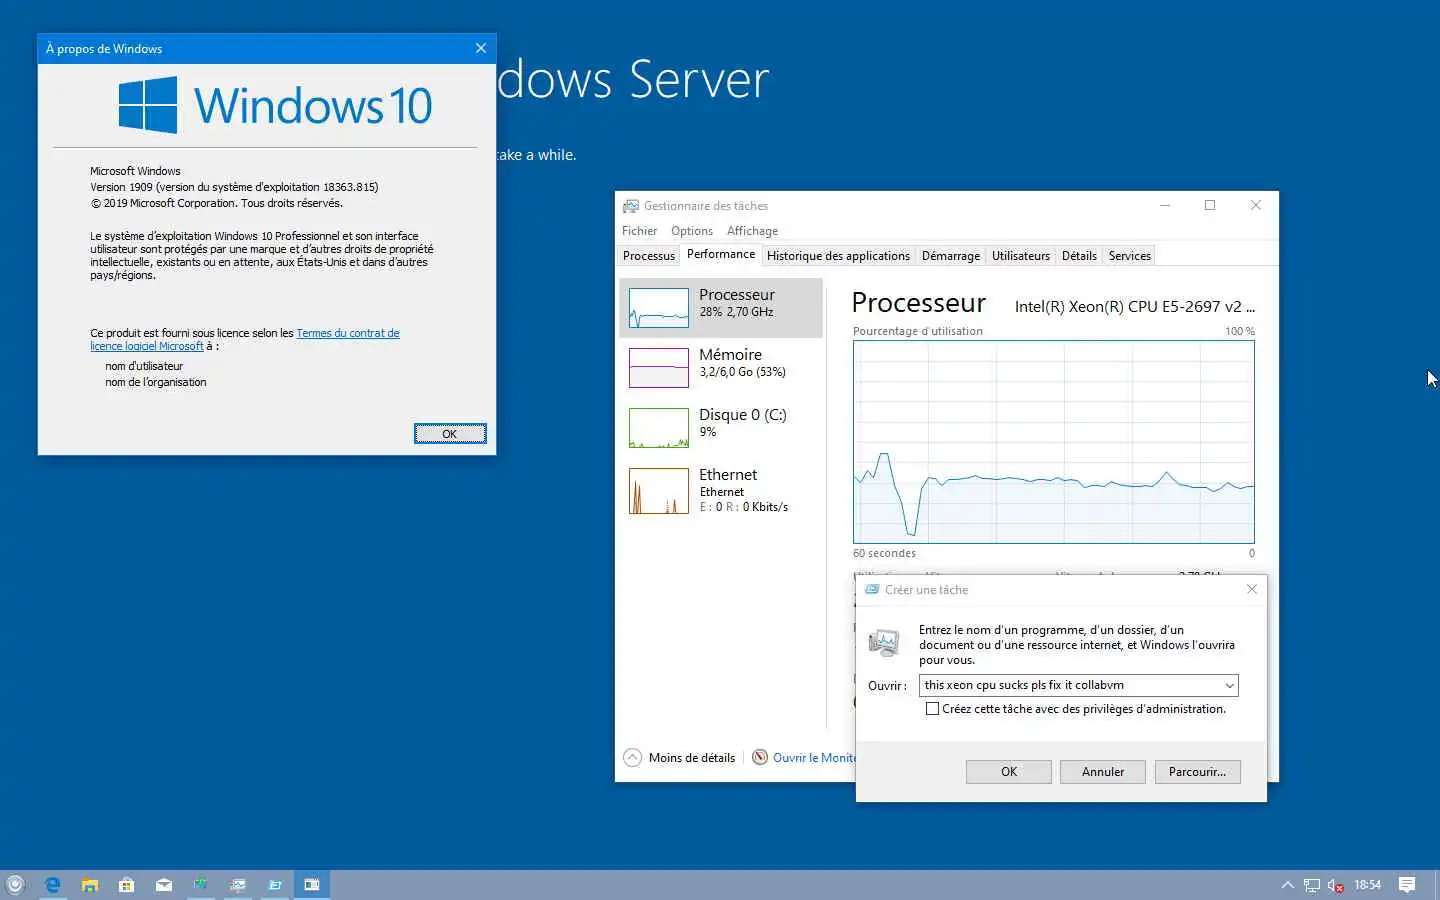Click the Run icon in Créer une tâche
The height and width of the screenshot is (900, 1440).
click(x=884, y=642)
